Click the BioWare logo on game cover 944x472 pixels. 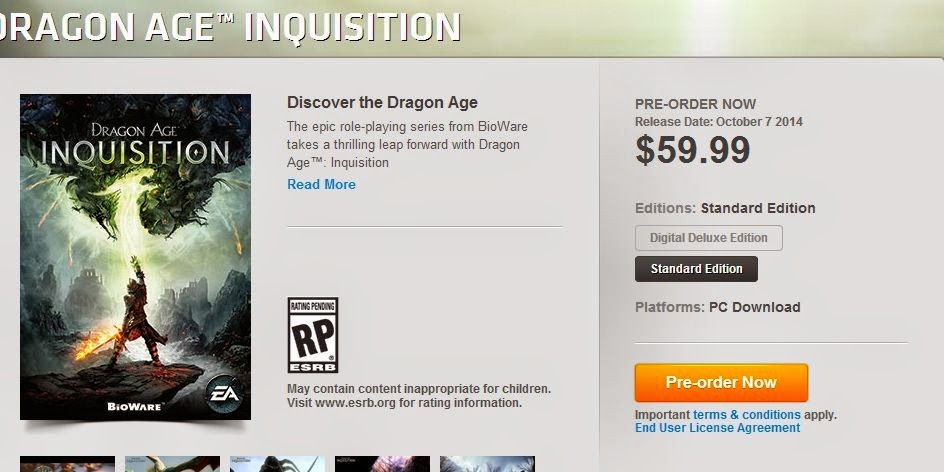coord(134,406)
